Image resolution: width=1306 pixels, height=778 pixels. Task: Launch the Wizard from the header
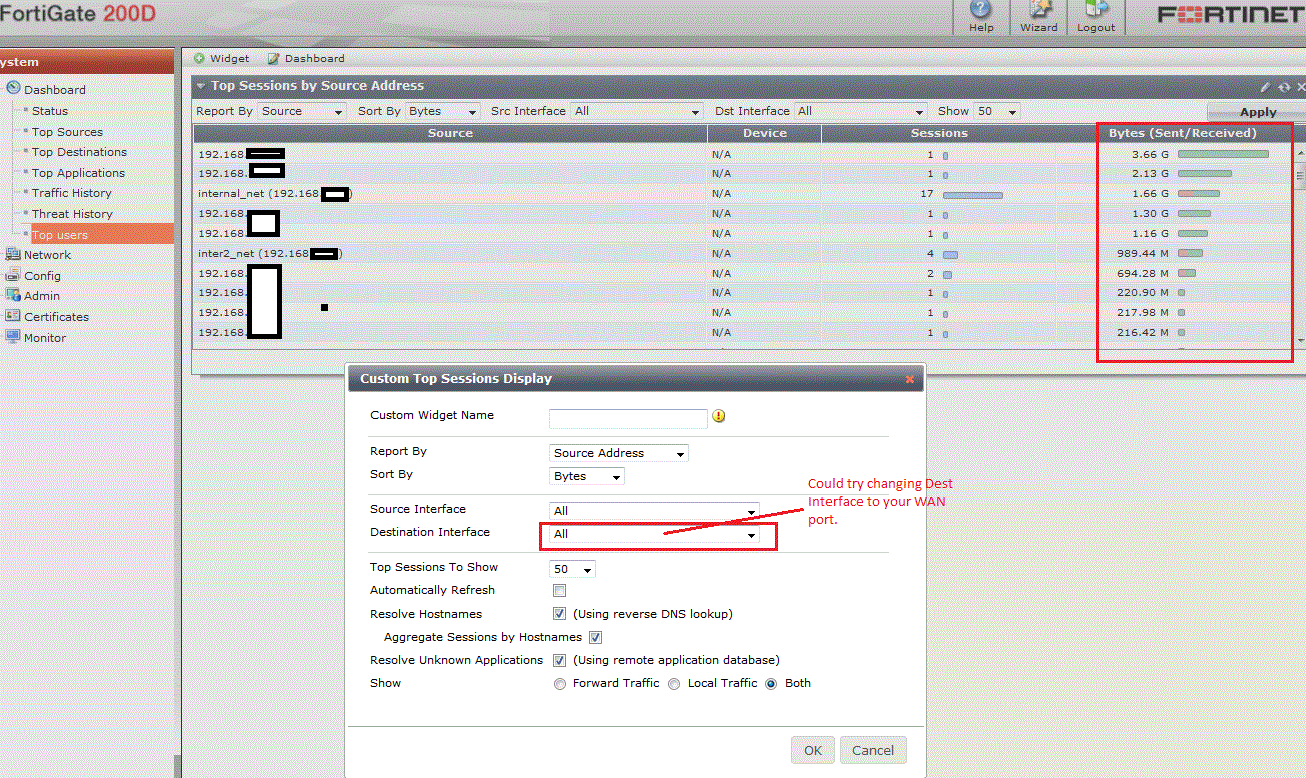(x=1038, y=9)
